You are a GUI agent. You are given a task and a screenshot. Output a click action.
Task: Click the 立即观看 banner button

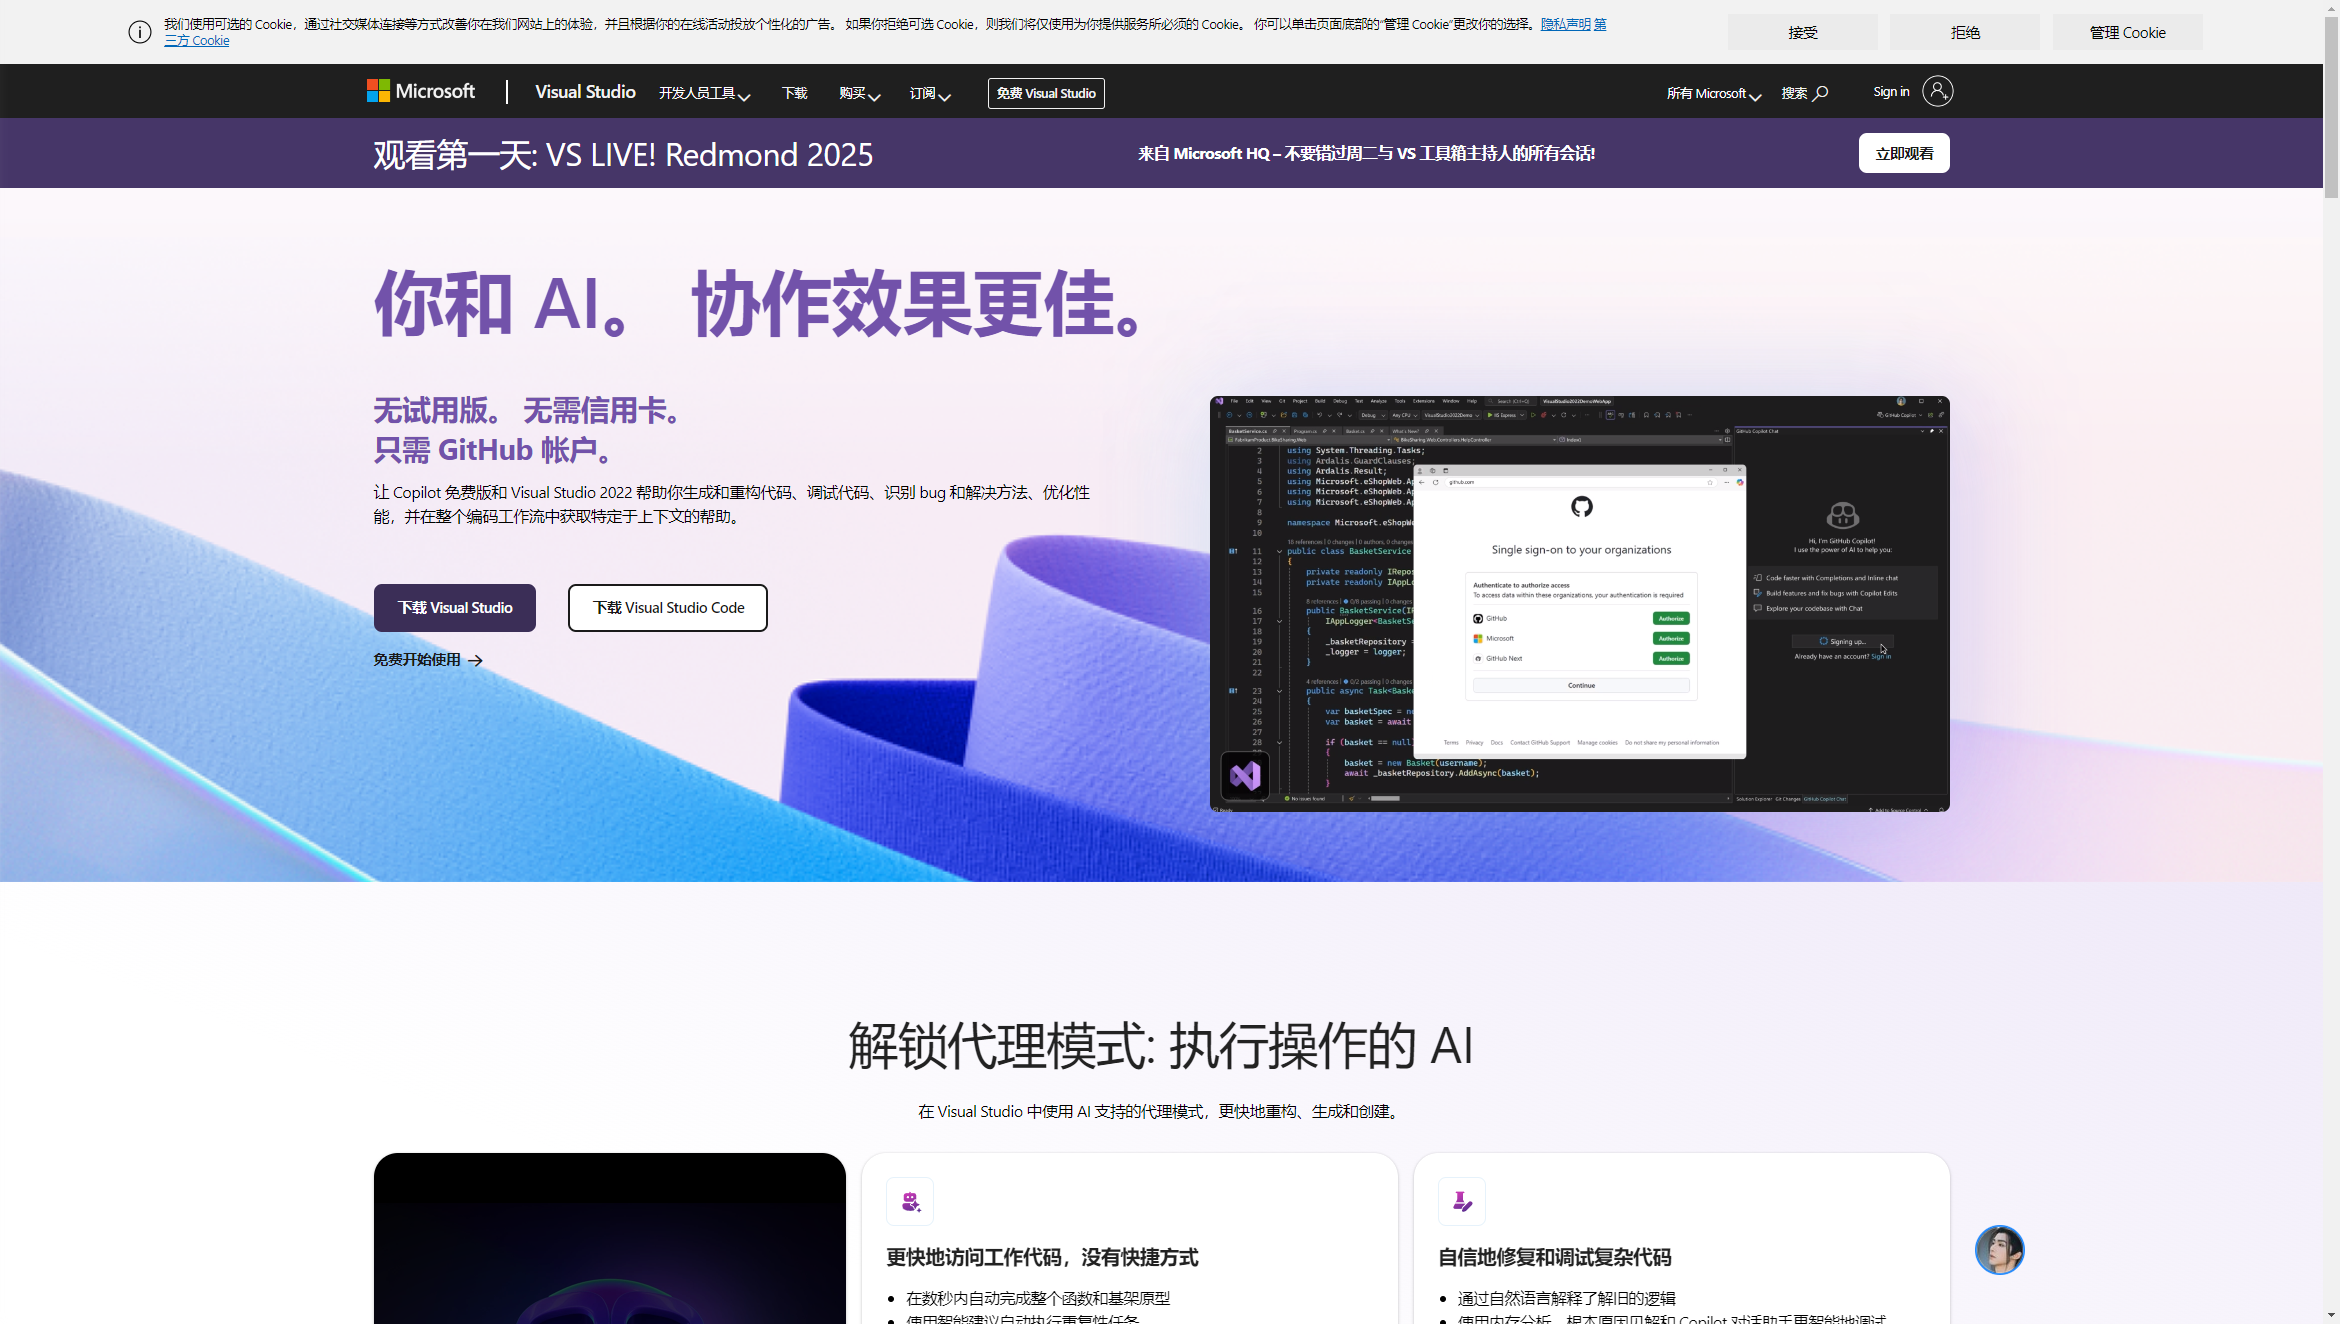coord(1904,153)
